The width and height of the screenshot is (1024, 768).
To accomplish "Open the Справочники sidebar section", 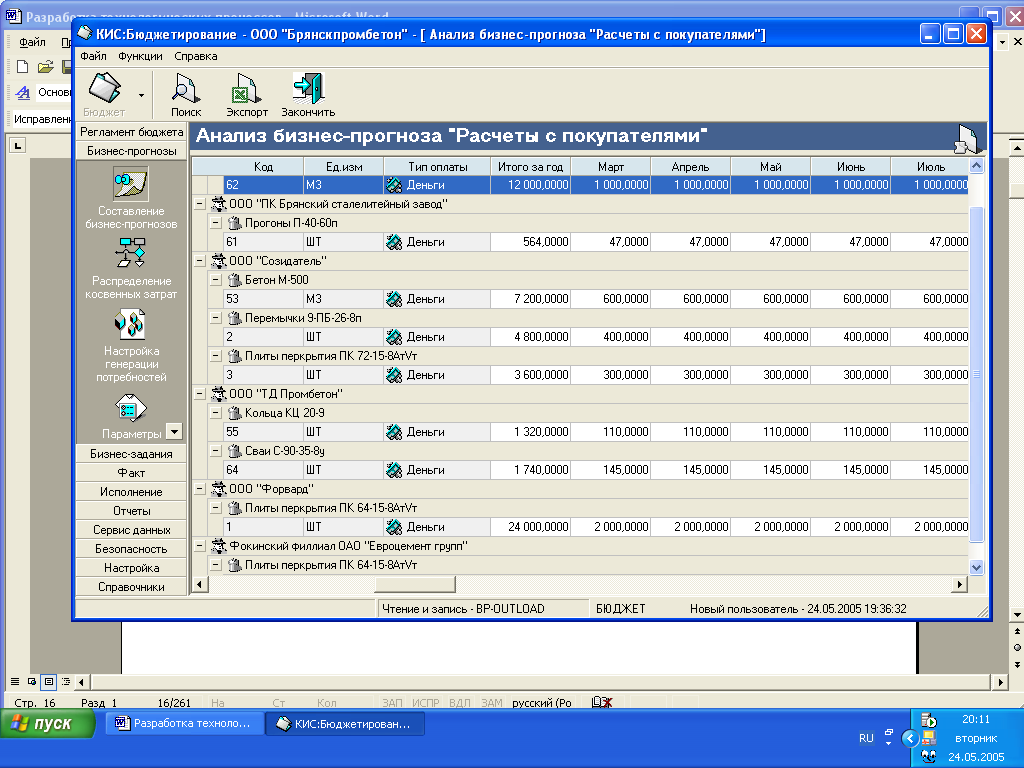I will (x=131, y=587).
